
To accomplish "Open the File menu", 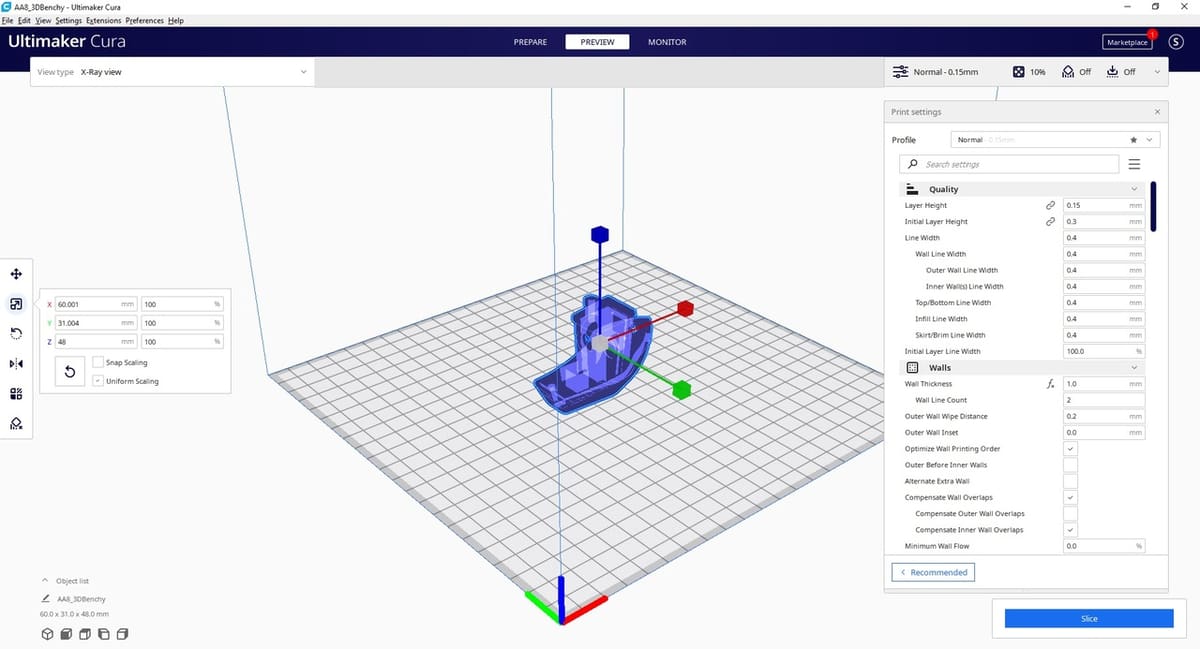I will point(9,21).
